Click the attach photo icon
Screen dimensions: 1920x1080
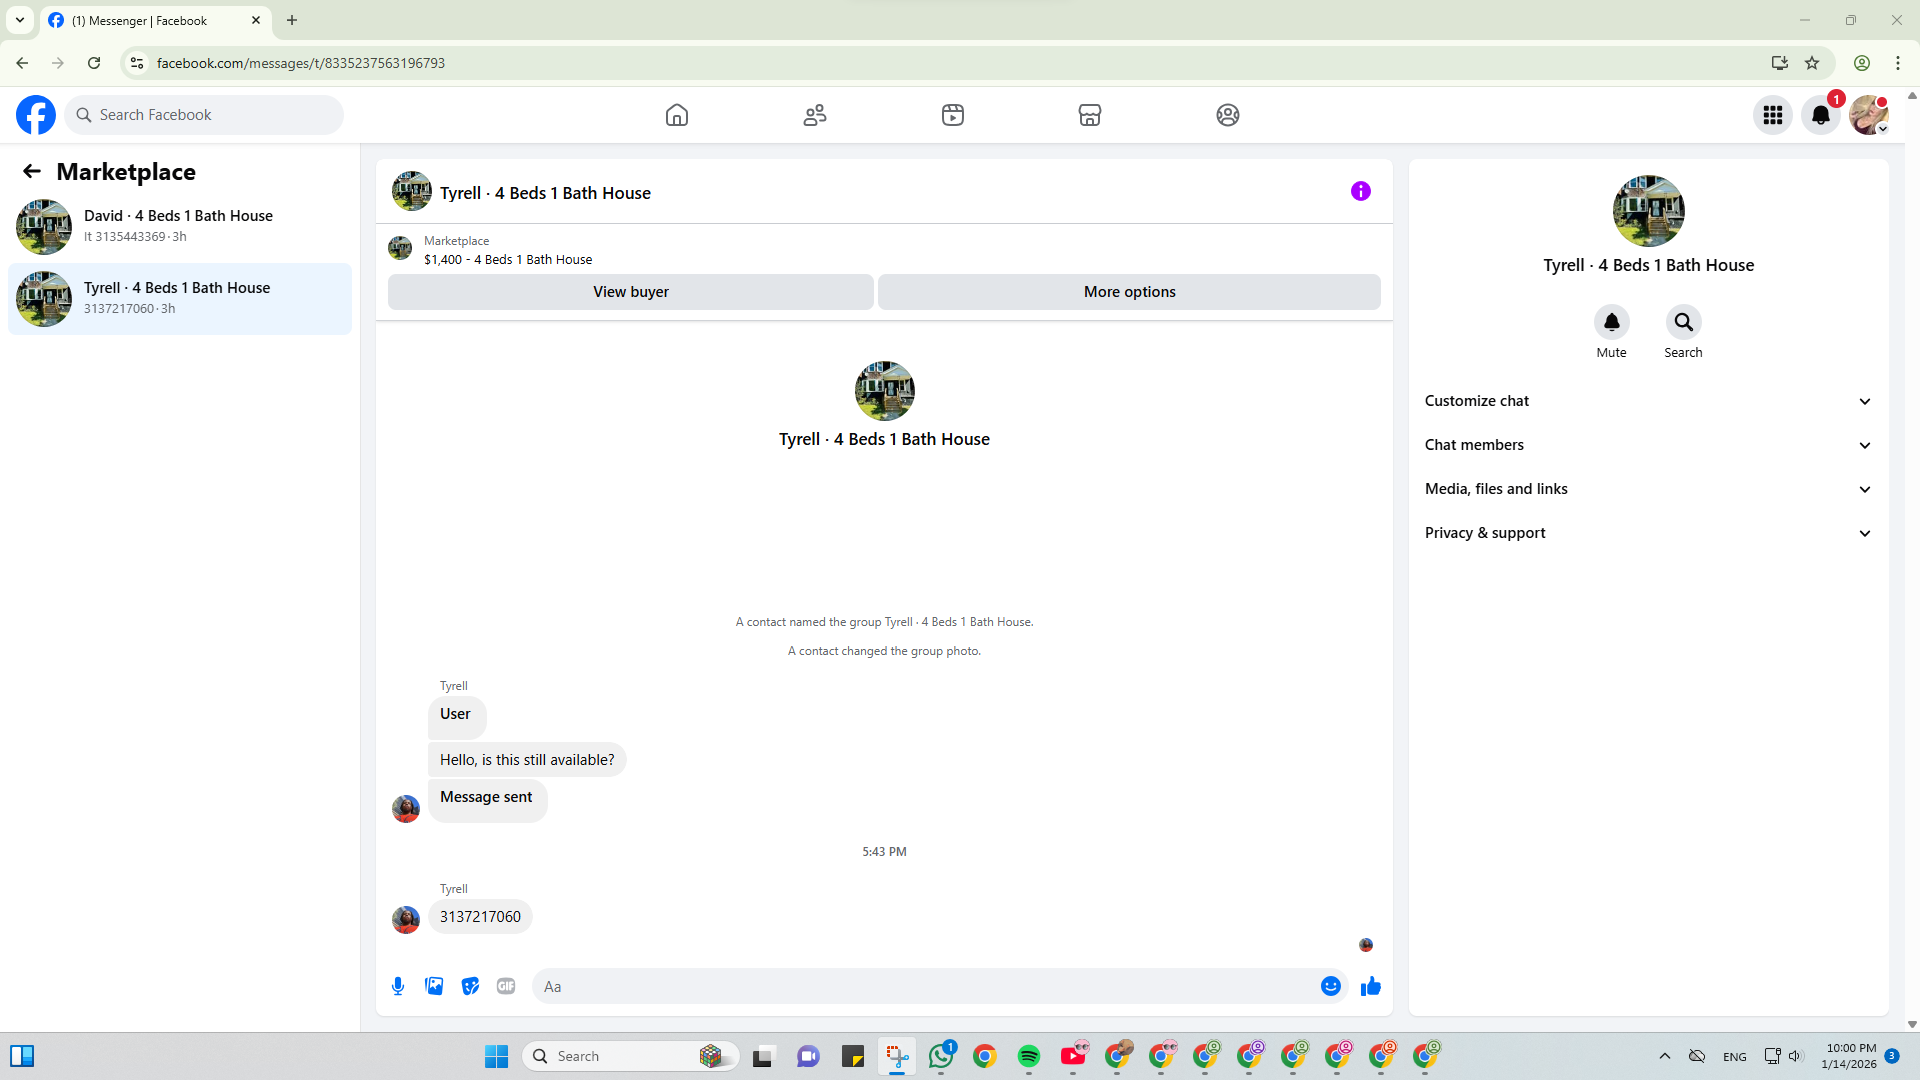[x=434, y=986]
